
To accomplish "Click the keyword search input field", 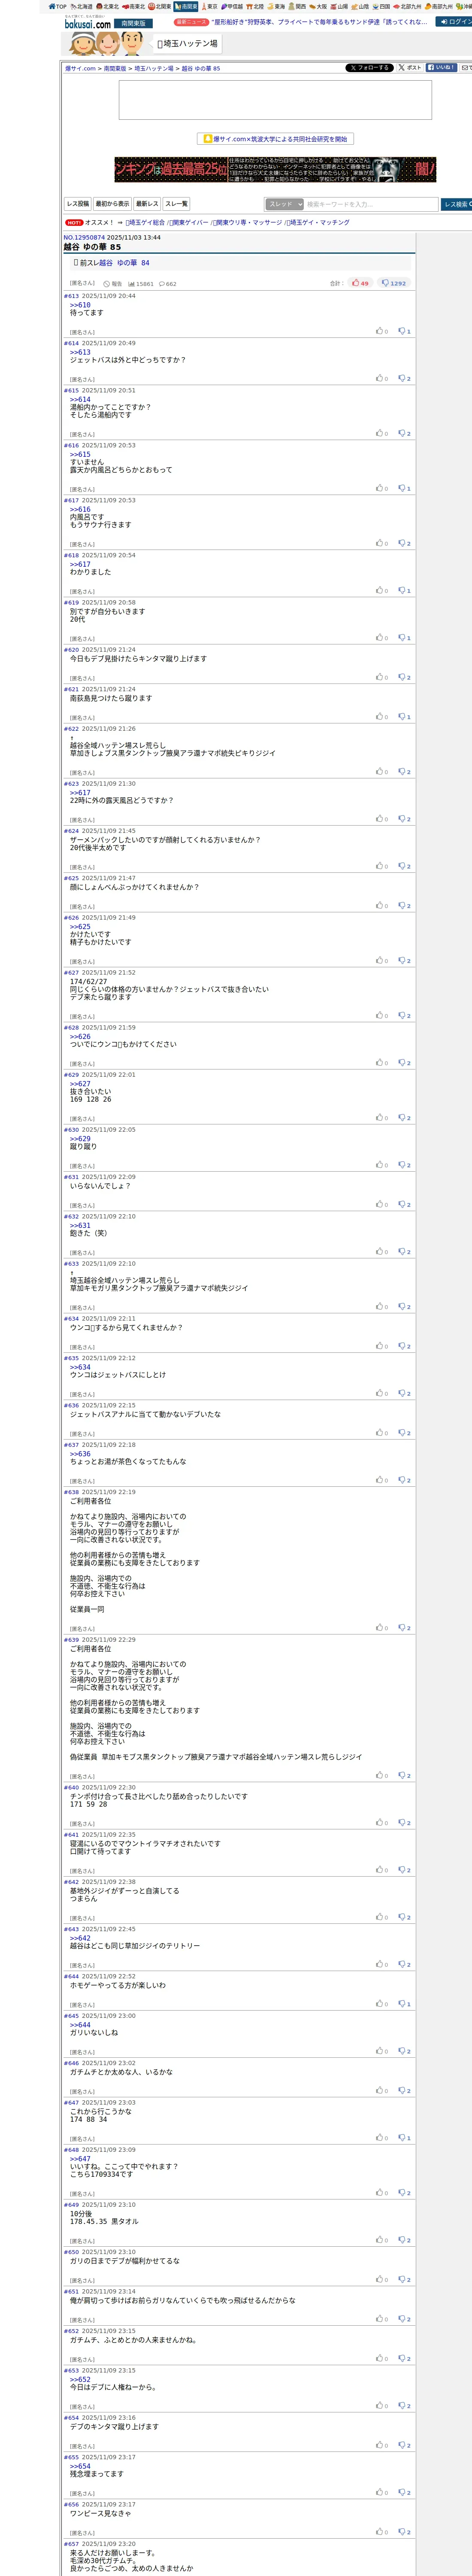I will tap(371, 204).
